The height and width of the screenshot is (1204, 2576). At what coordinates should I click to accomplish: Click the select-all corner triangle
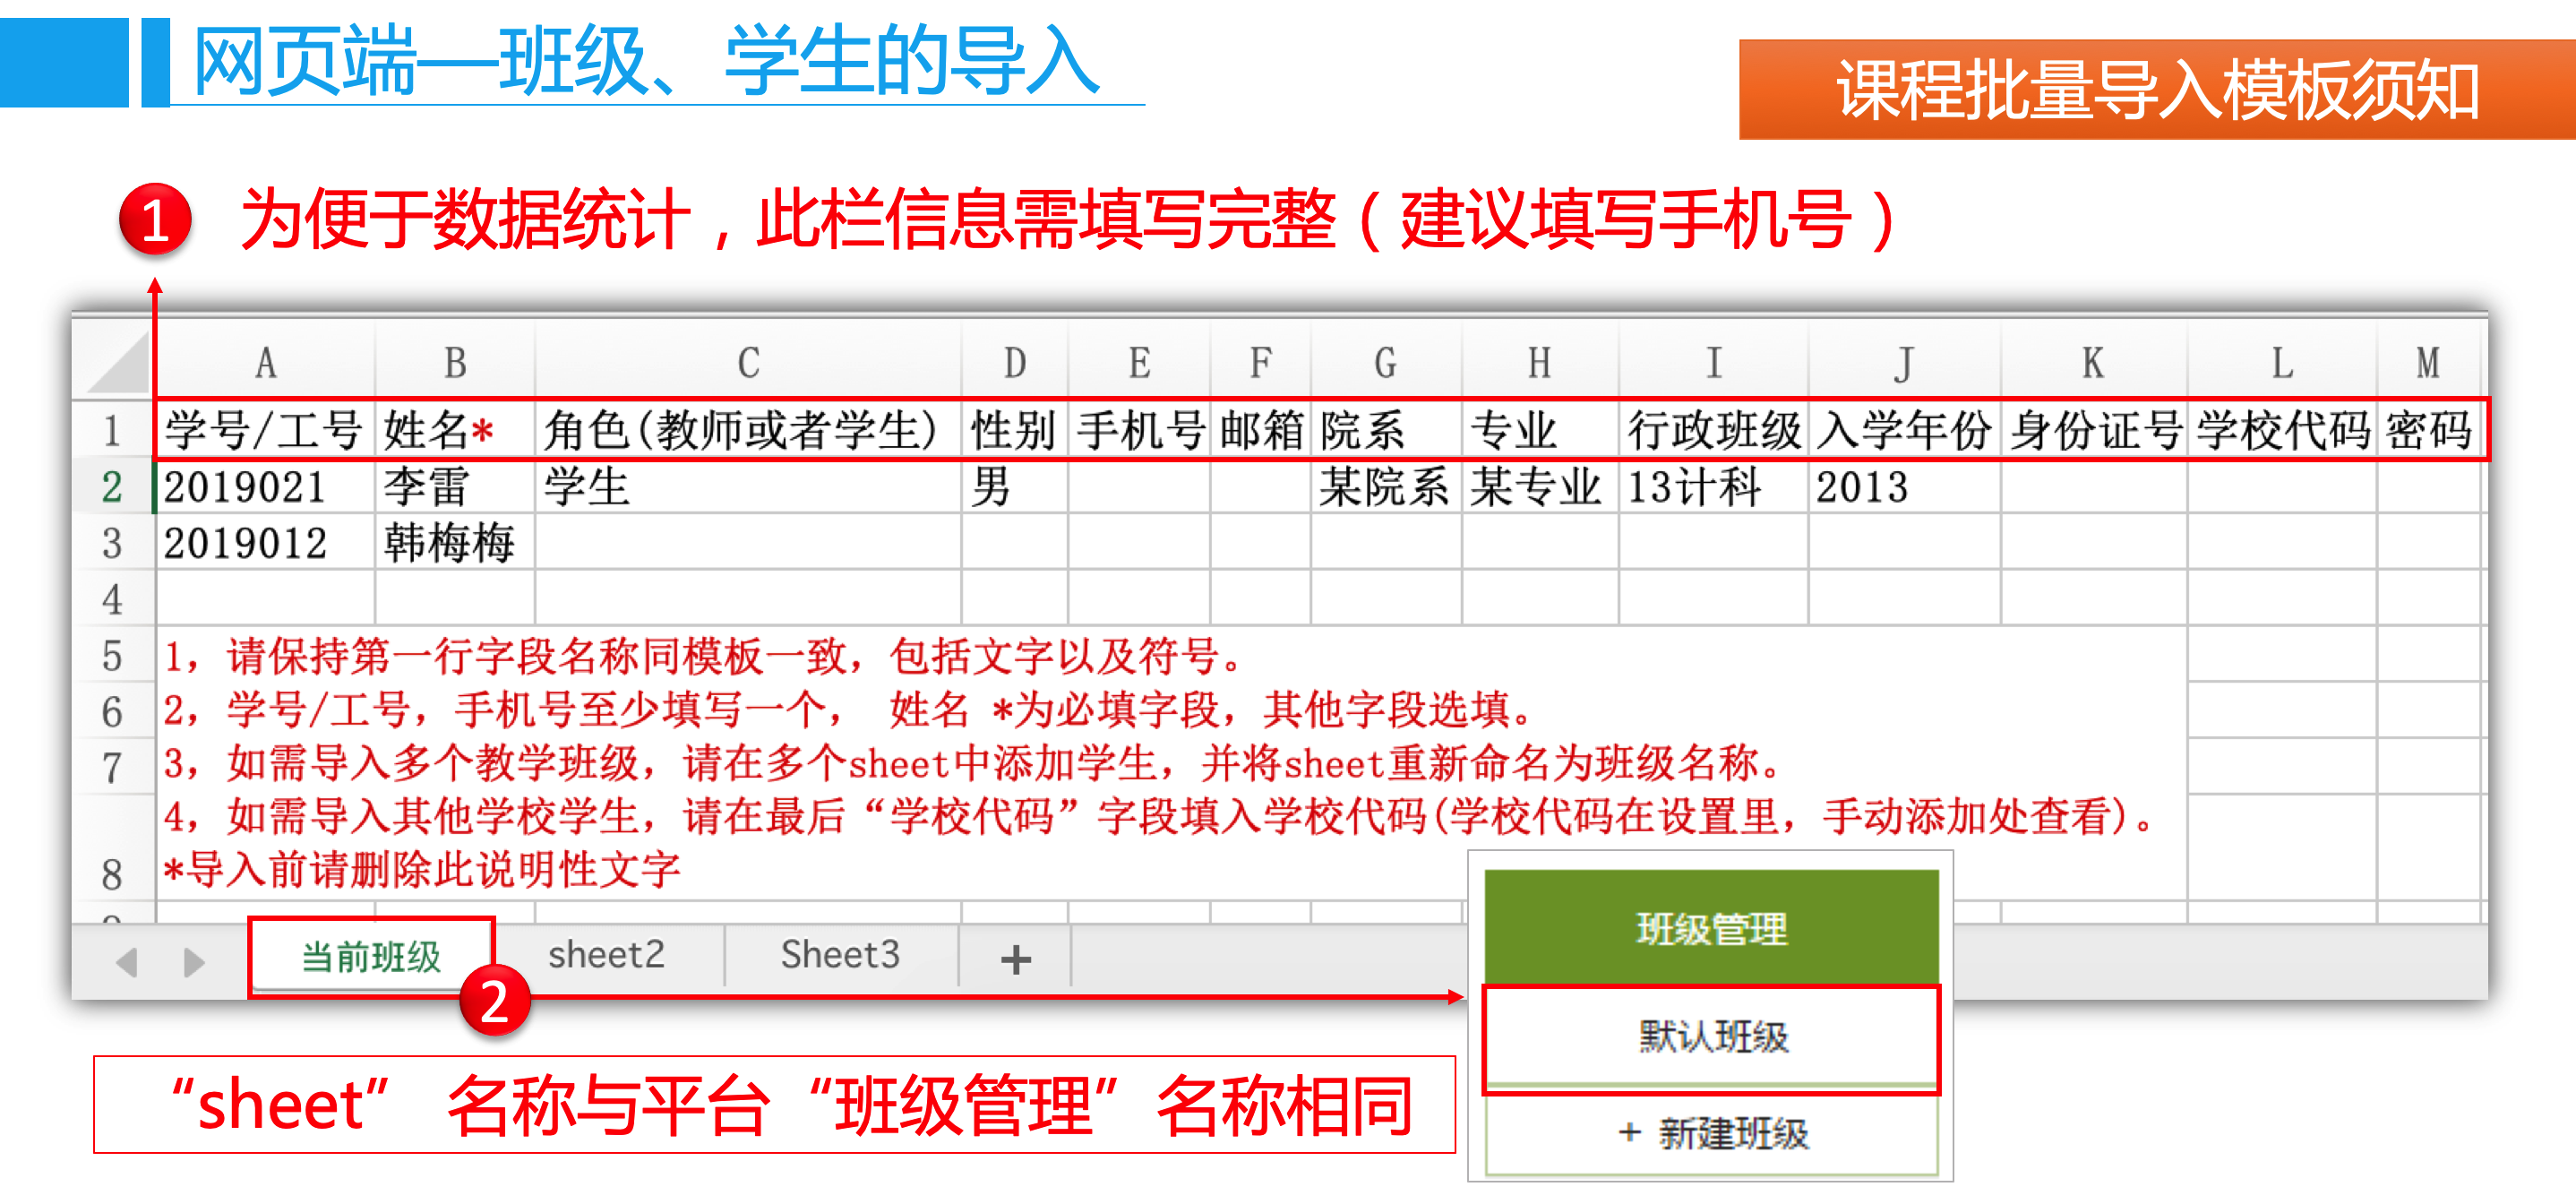click(x=118, y=364)
